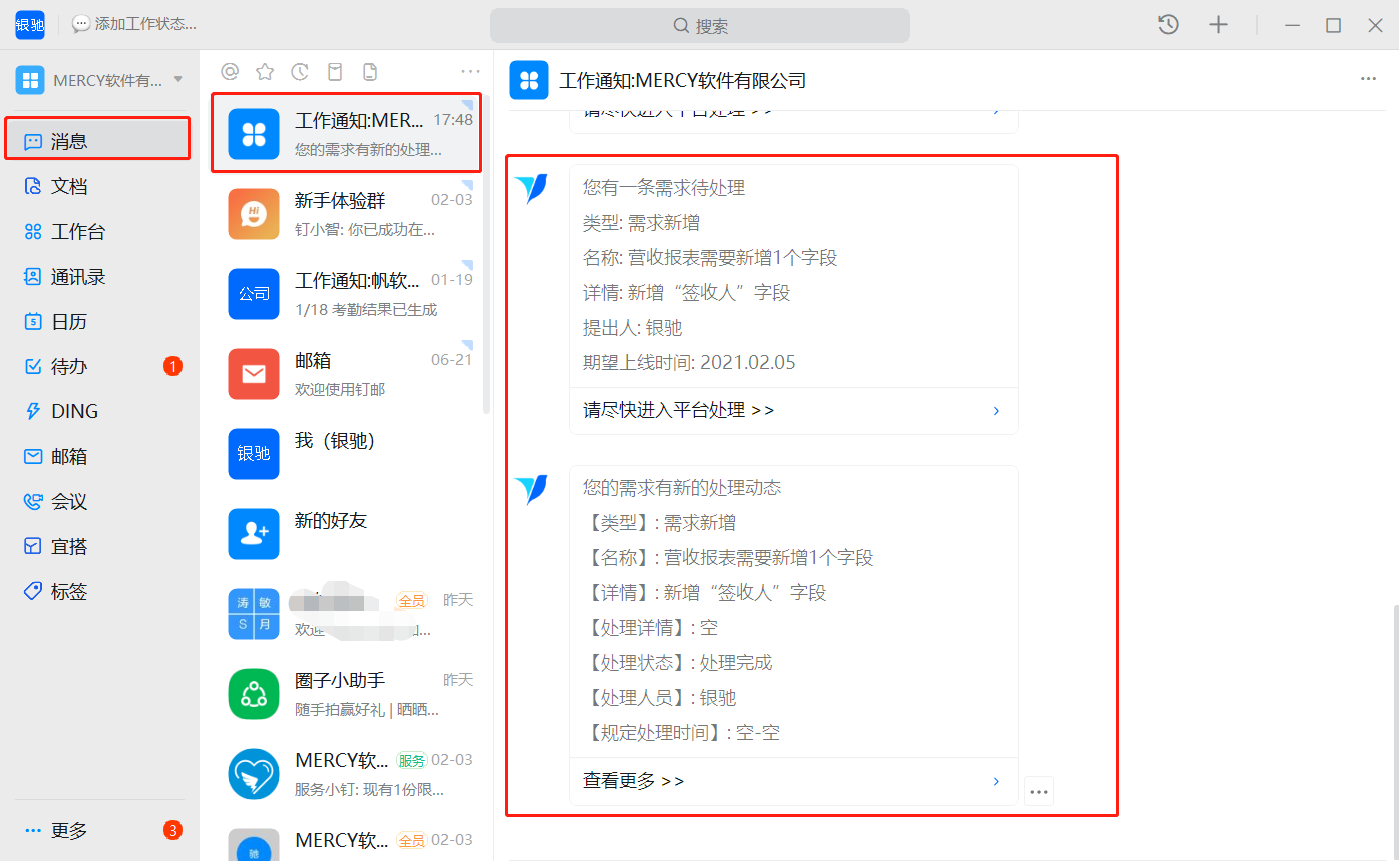Filter conversations by @ mentions icon
This screenshot has width=1399, height=861.
click(230, 71)
